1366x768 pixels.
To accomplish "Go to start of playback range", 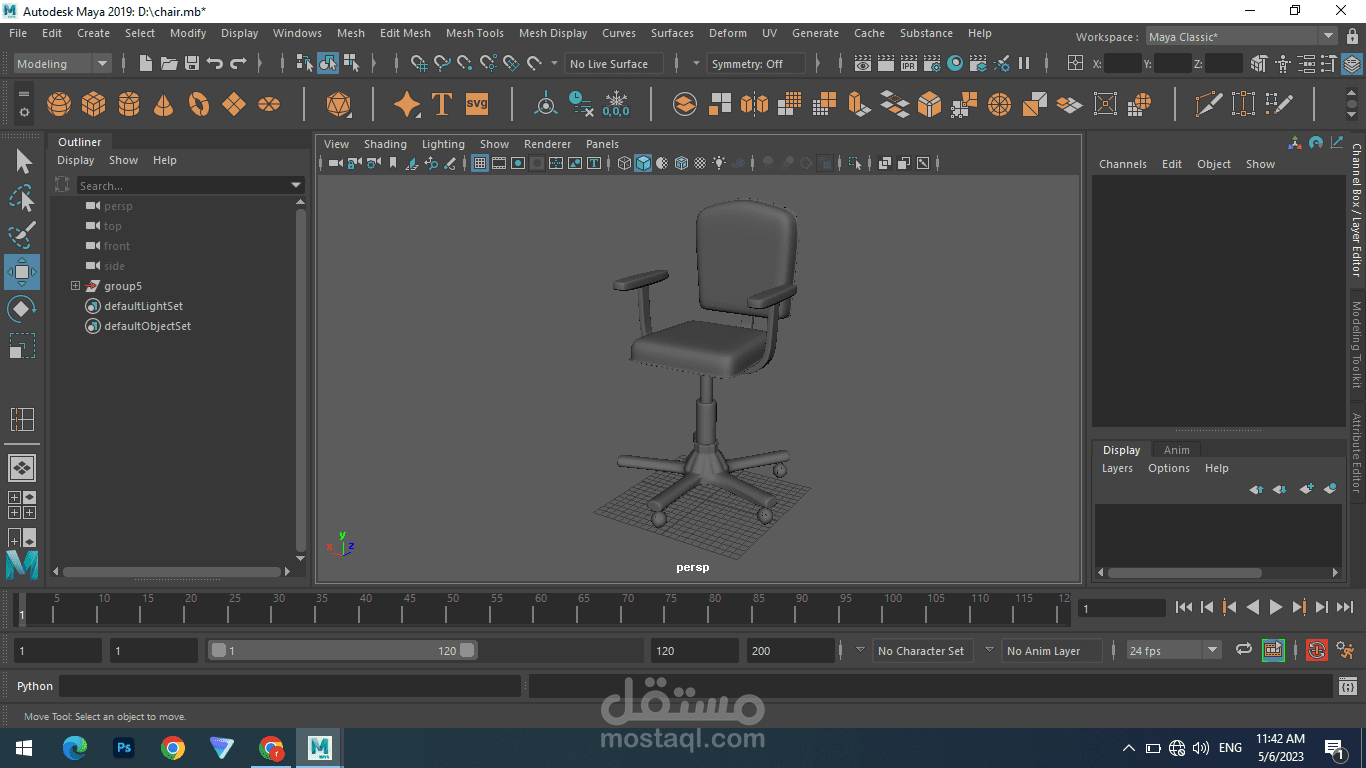I will [1184, 607].
